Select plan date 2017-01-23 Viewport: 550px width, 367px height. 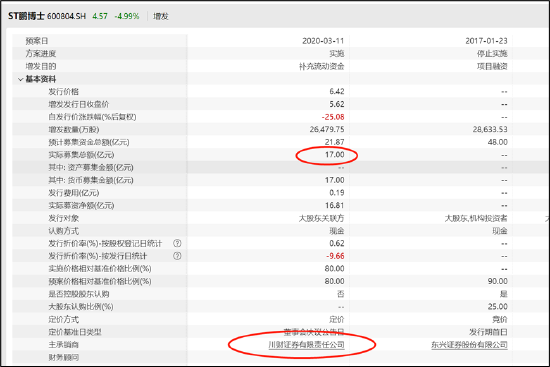(x=486, y=41)
